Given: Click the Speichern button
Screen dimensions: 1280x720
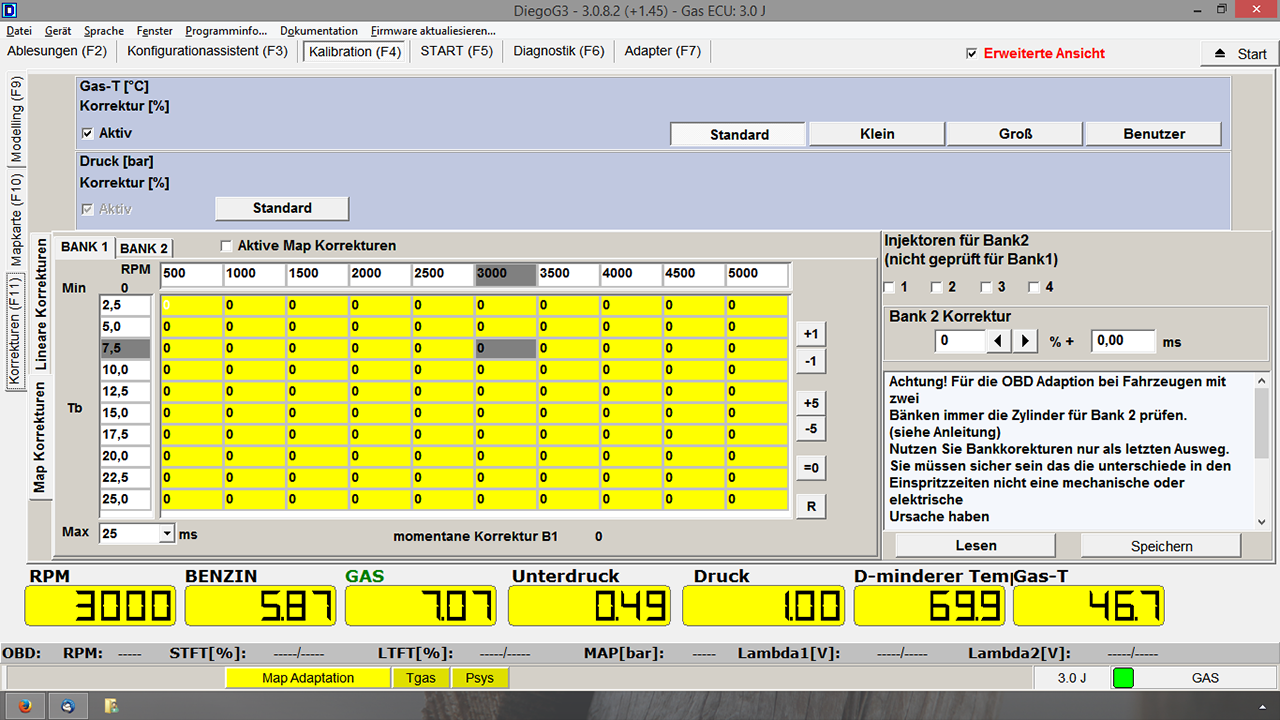Looking at the screenshot, I should pyautogui.click(x=1161, y=546).
